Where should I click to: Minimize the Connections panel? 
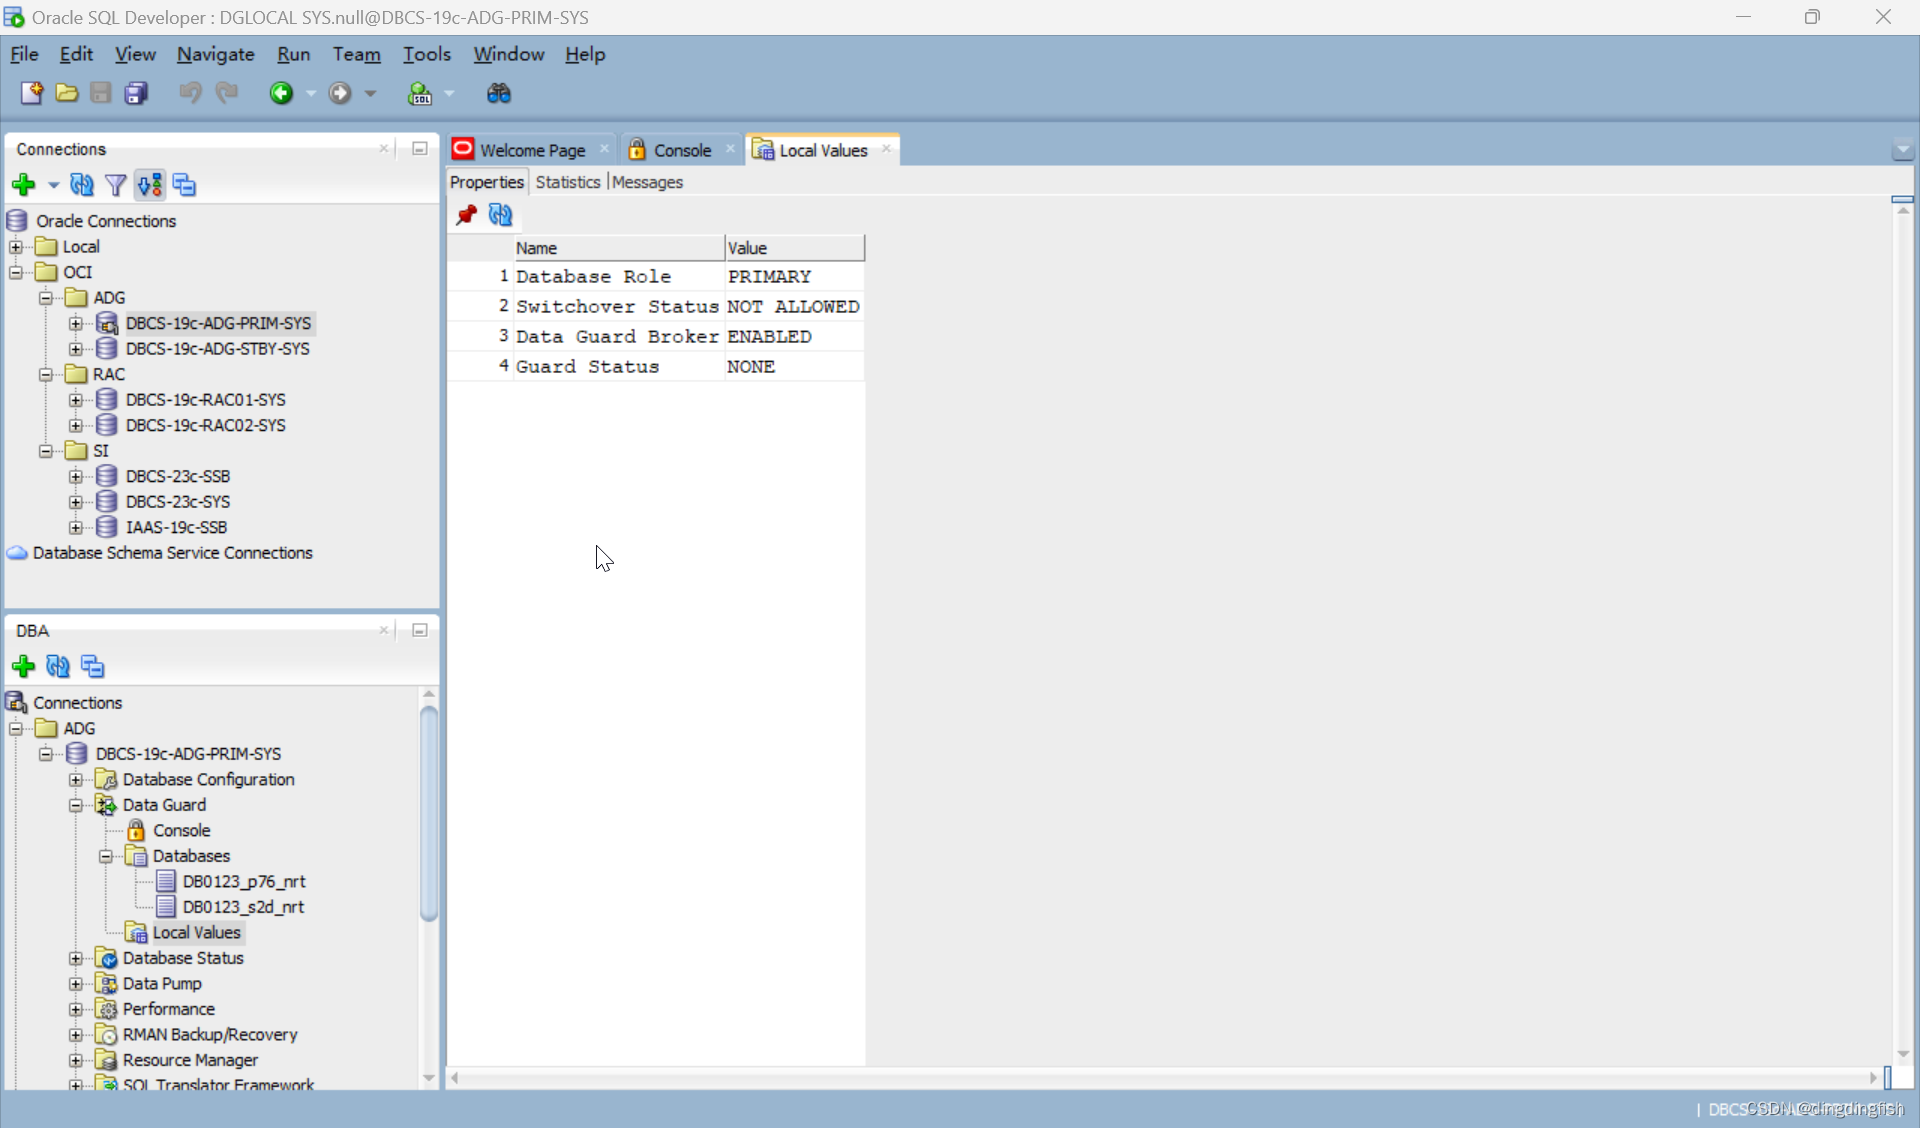420,149
